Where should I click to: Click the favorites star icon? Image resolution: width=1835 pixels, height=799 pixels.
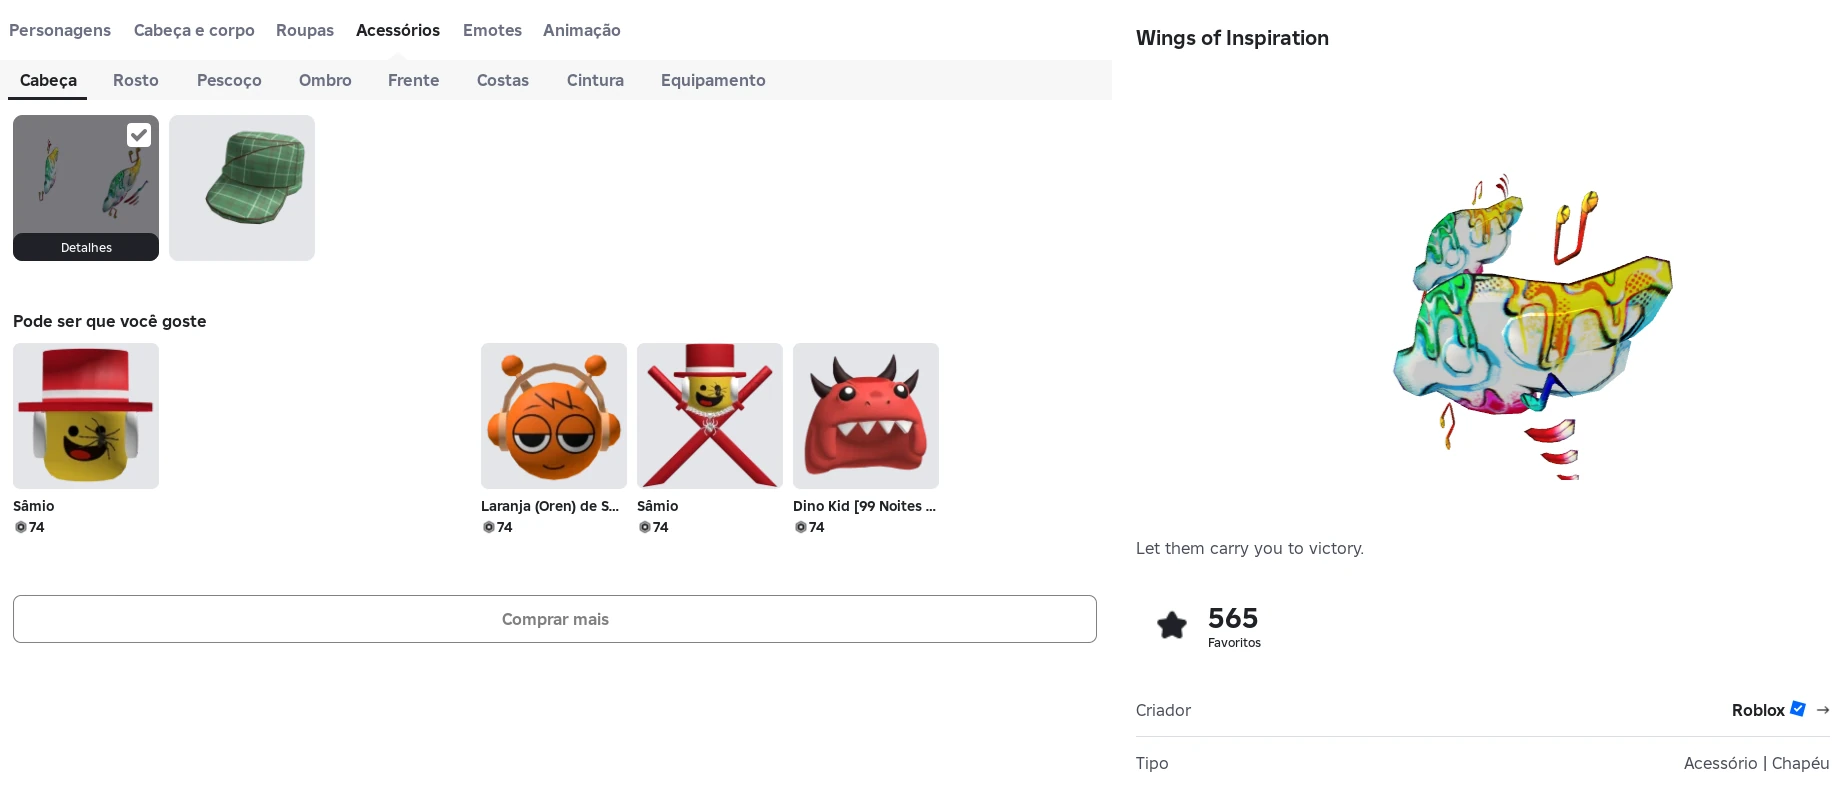[1171, 624]
